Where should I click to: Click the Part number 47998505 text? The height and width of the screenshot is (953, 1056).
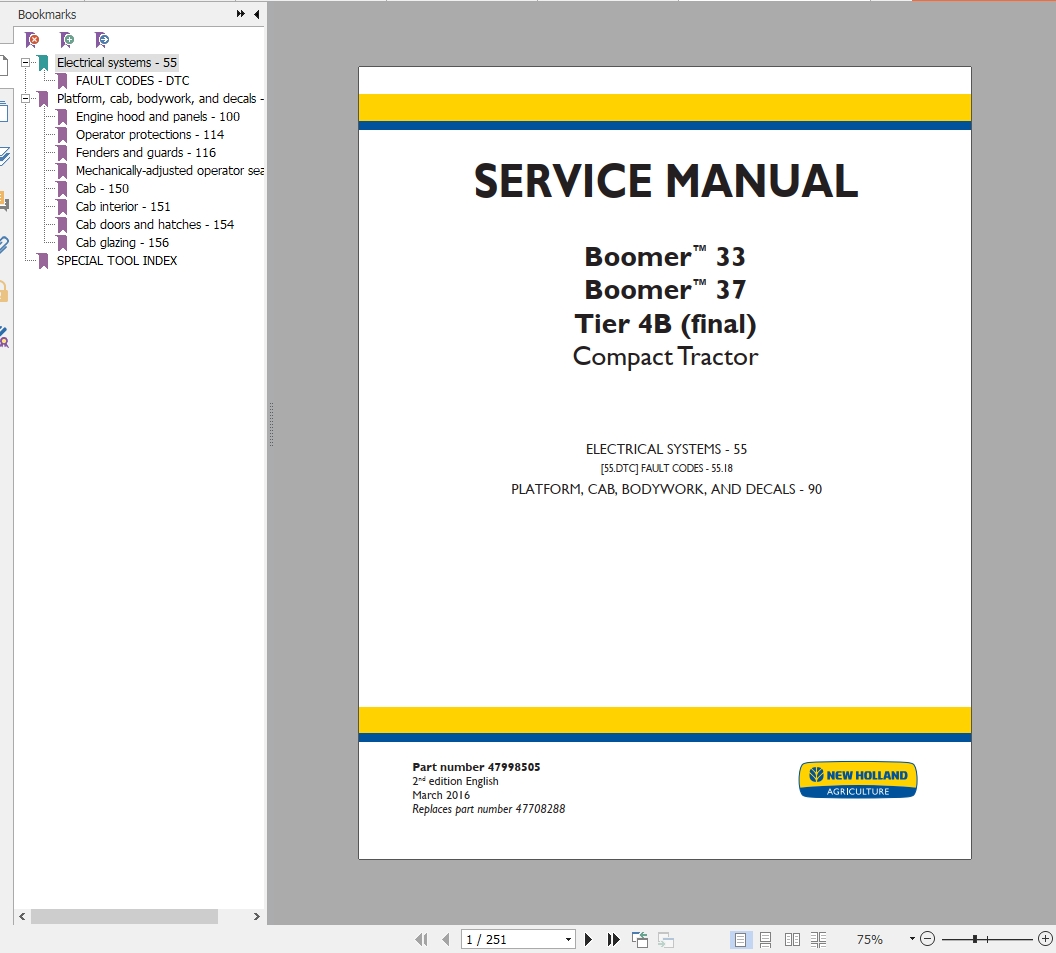pyautogui.click(x=476, y=767)
